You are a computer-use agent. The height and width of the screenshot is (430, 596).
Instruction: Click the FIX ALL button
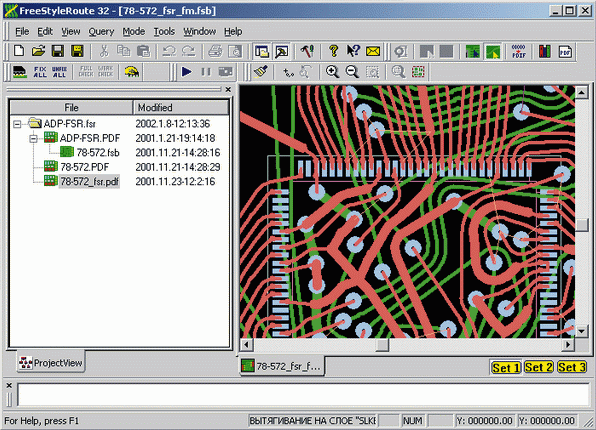[40, 72]
